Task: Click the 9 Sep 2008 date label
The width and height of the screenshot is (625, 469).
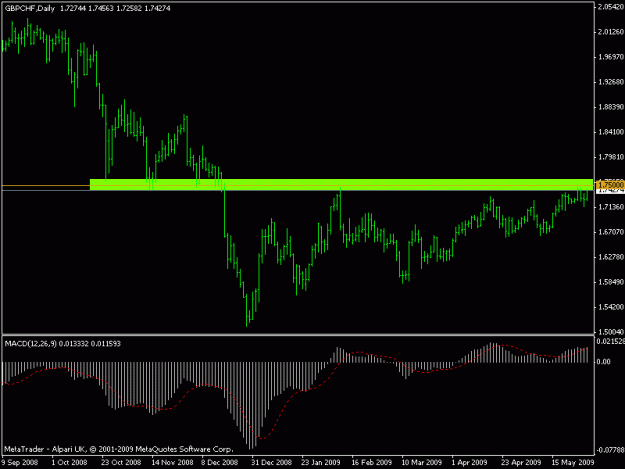Action: pyautogui.click(x=20, y=462)
